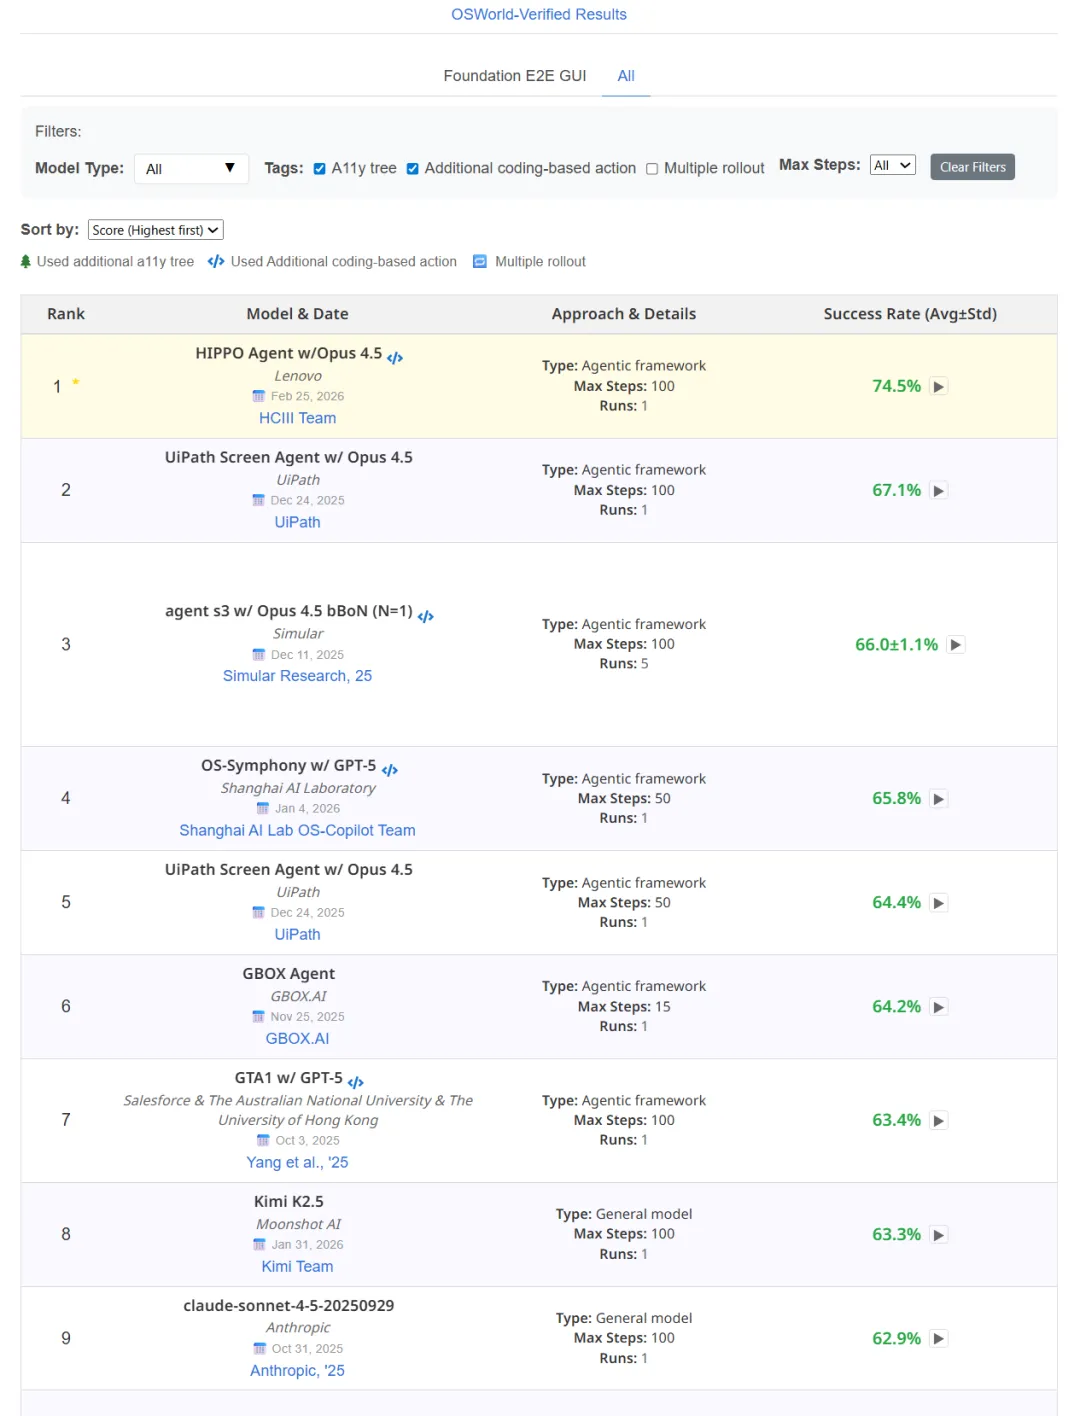Expand details arrow next to 74.5% score
1080x1416 pixels.
click(938, 387)
